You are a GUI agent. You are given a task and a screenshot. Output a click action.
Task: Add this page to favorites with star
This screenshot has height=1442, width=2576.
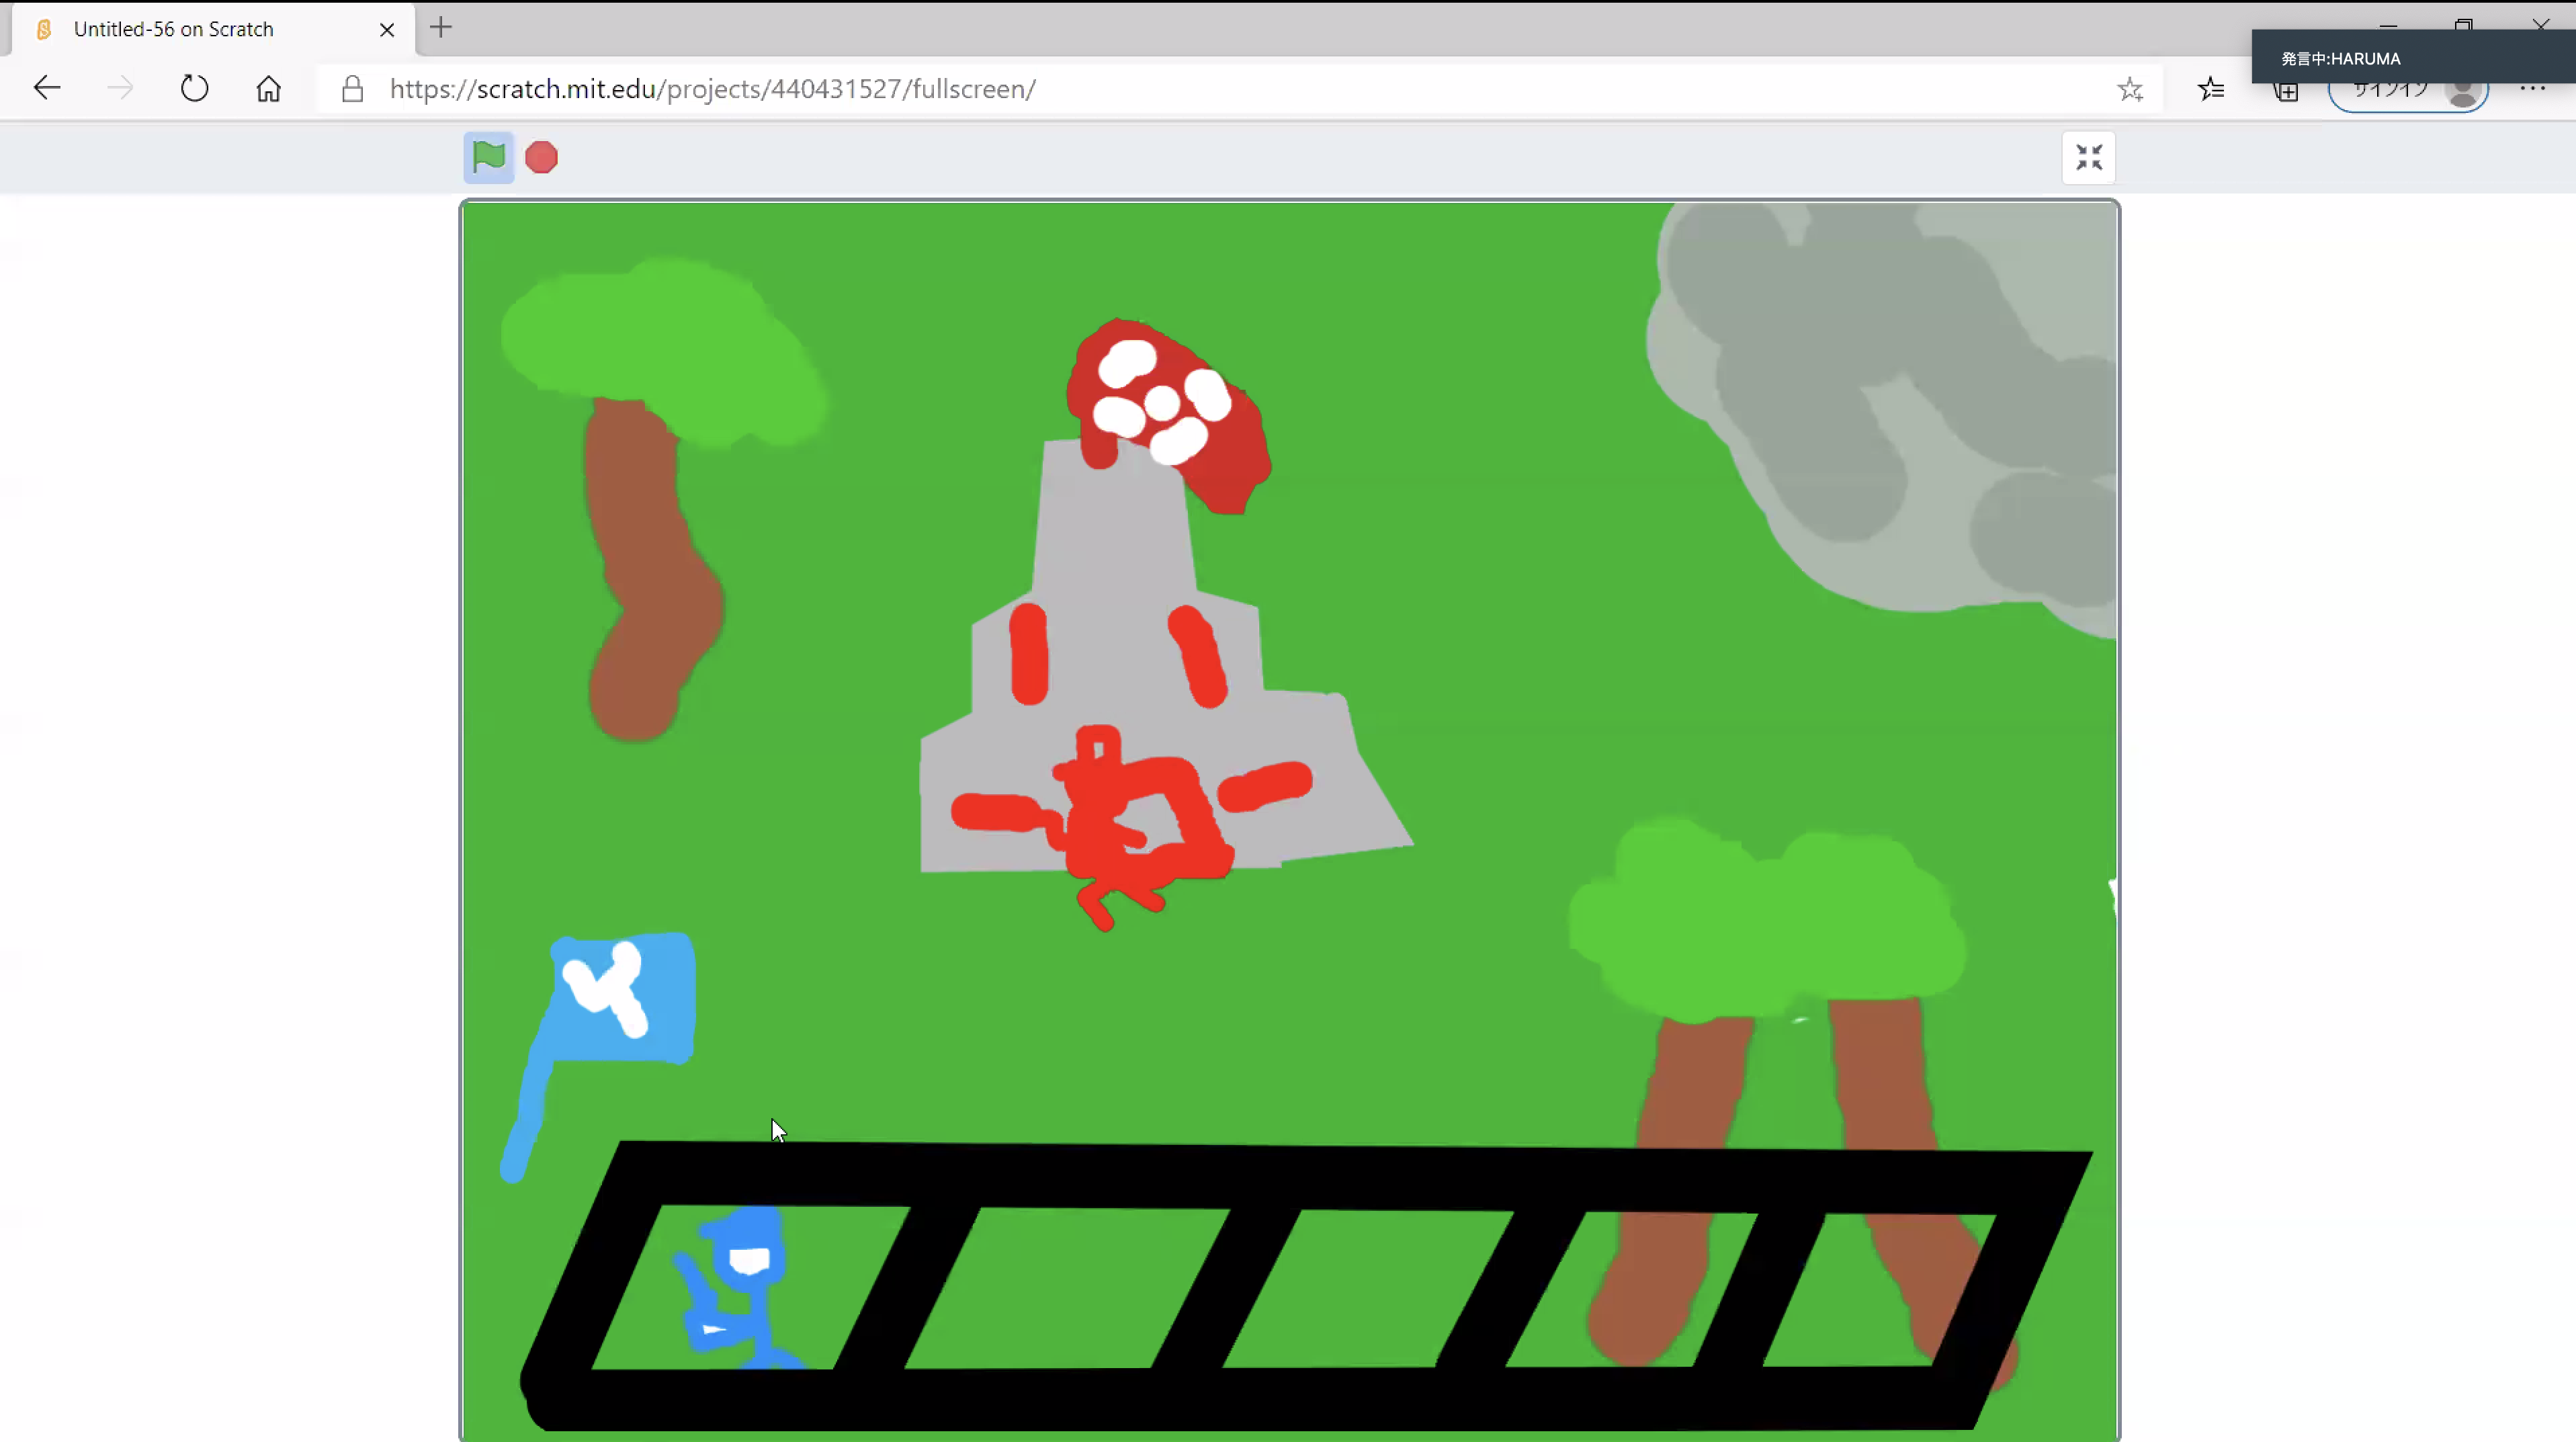(x=2129, y=89)
